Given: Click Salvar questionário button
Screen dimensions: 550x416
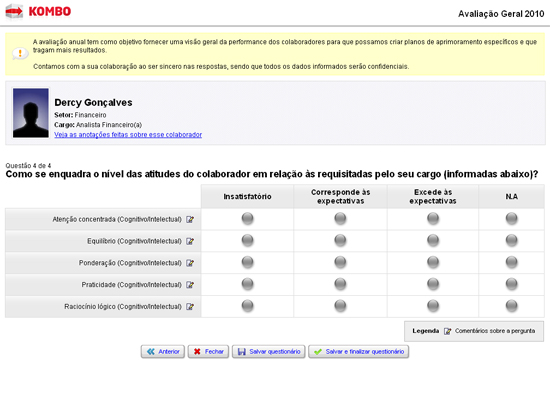Looking at the screenshot, I should coord(269,351).
